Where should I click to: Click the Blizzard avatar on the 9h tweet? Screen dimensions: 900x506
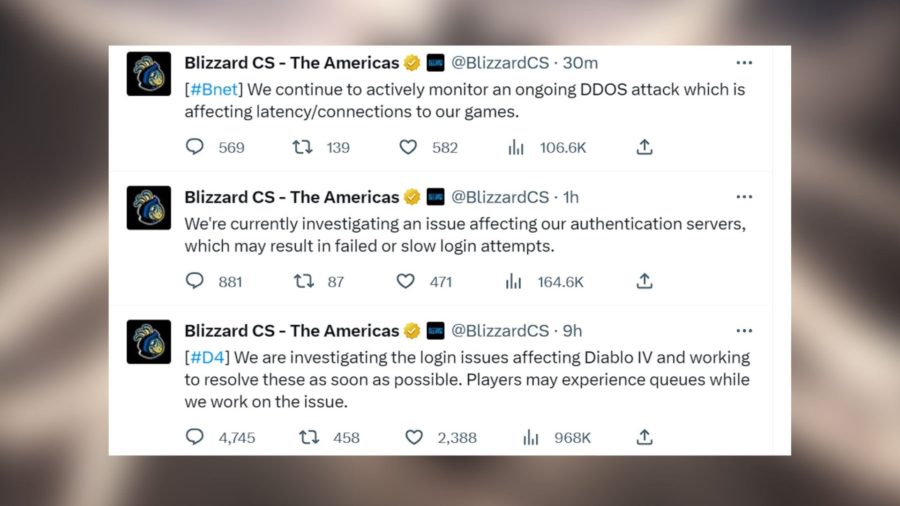(149, 341)
